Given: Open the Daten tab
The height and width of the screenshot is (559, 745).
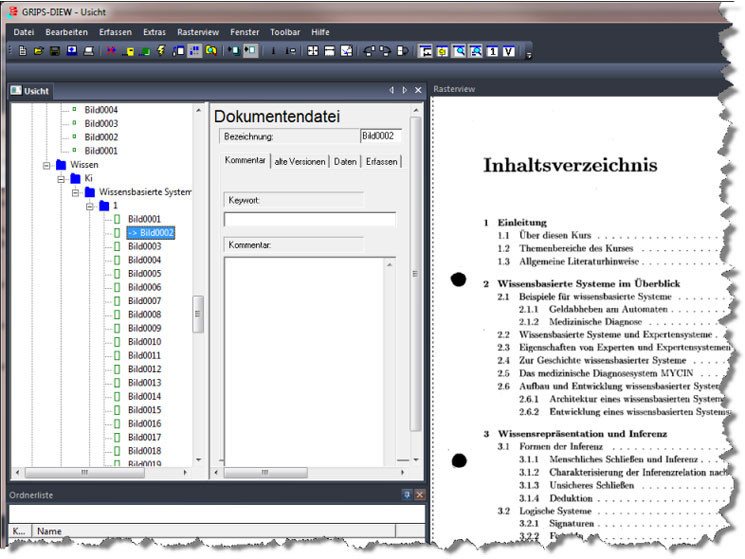Looking at the screenshot, I should (345, 161).
